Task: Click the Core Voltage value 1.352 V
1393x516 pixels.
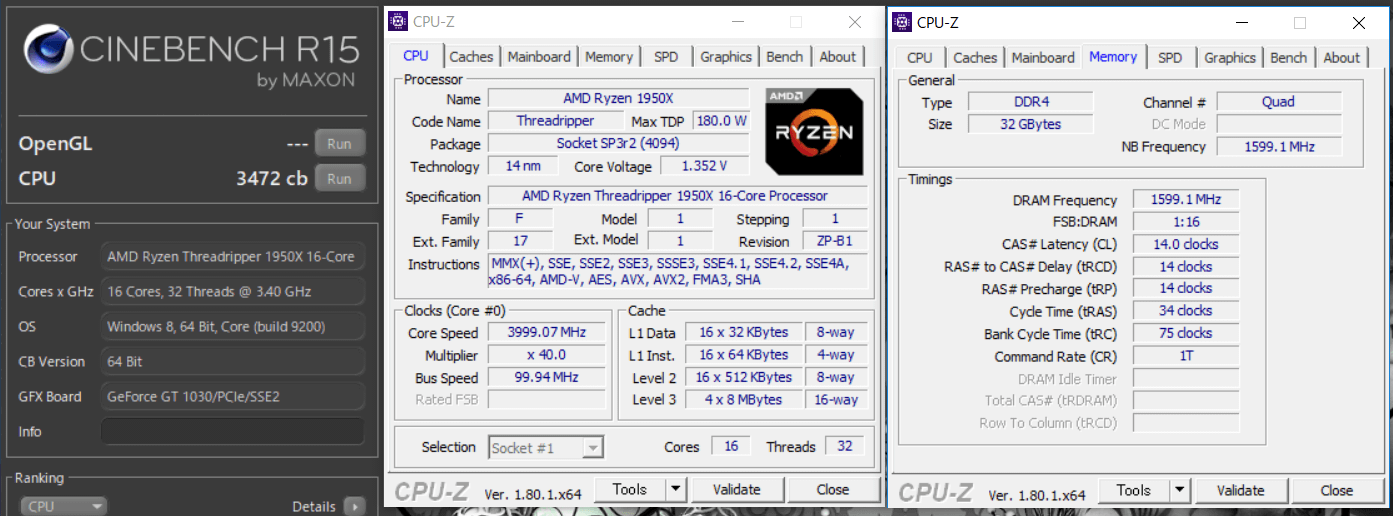Action: (702, 166)
